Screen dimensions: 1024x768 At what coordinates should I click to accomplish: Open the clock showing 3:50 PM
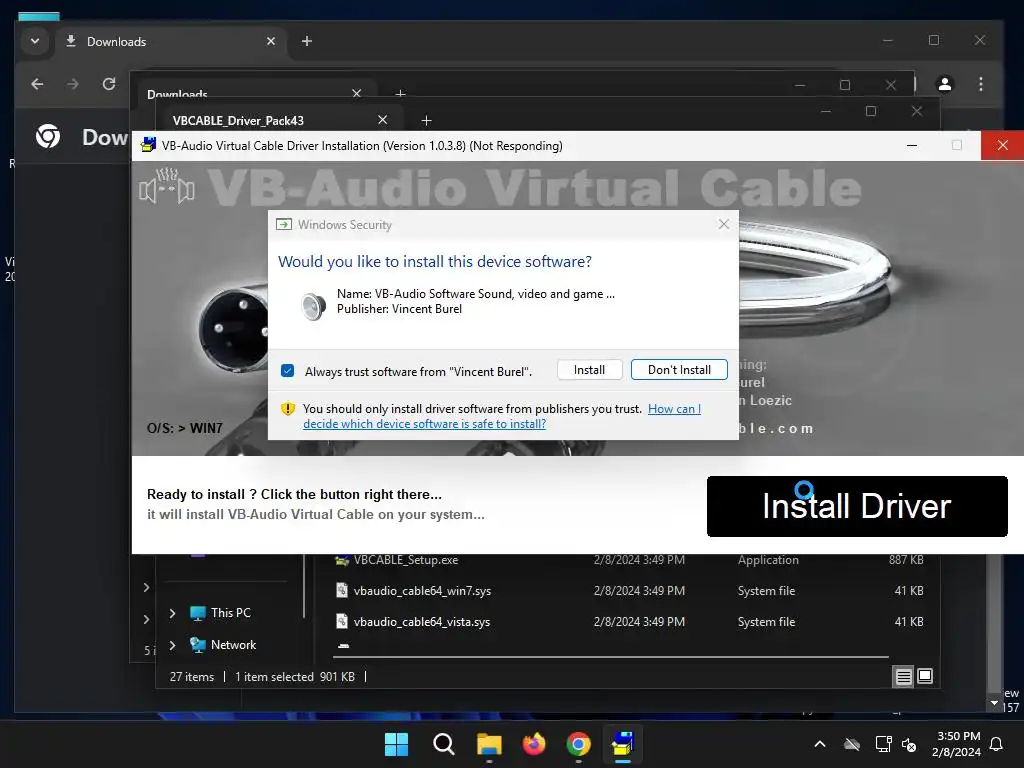click(x=957, y=744)
